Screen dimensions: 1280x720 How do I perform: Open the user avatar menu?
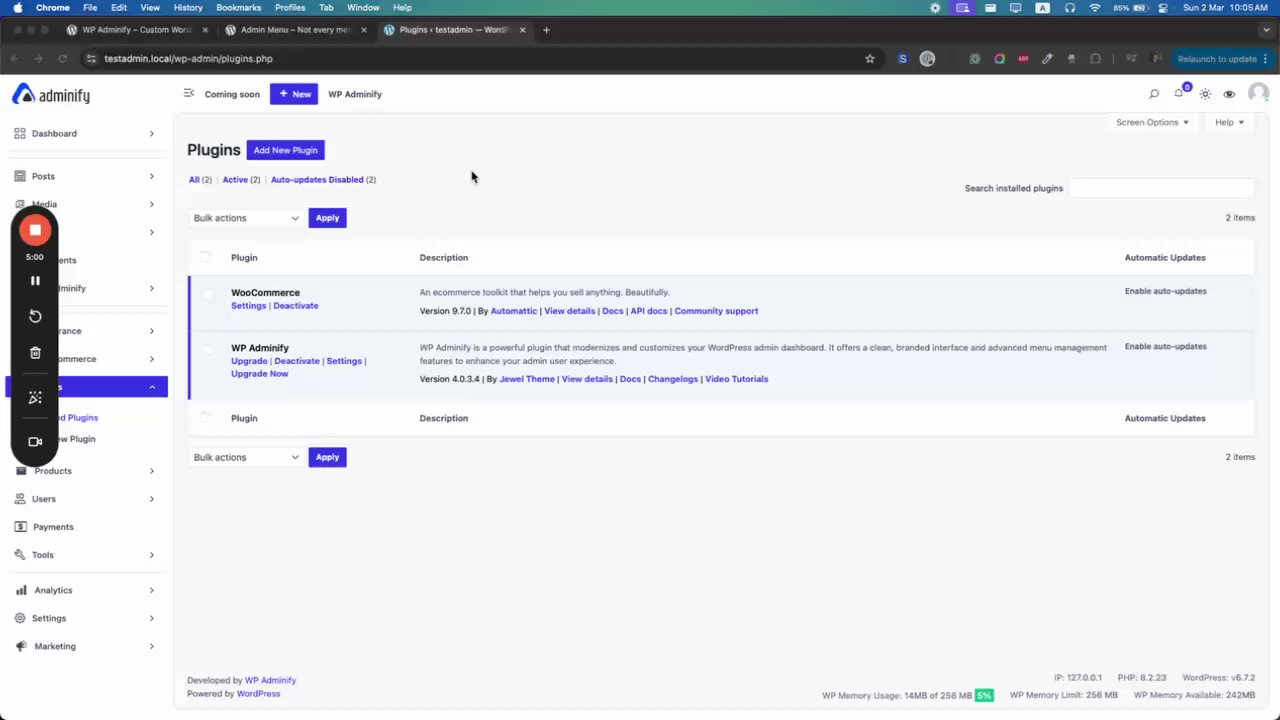coord(1258,93)
